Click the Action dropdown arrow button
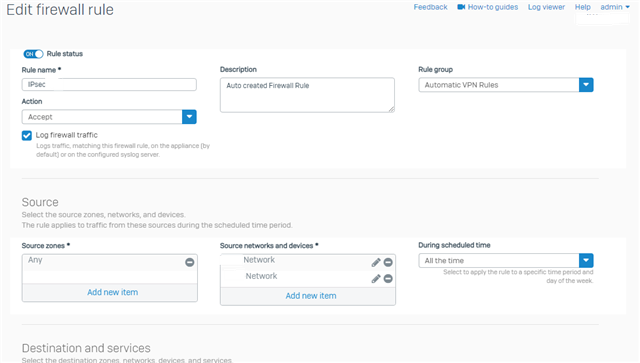The width and height of the screenshot is (640, 363). click(x=189, y=117)
